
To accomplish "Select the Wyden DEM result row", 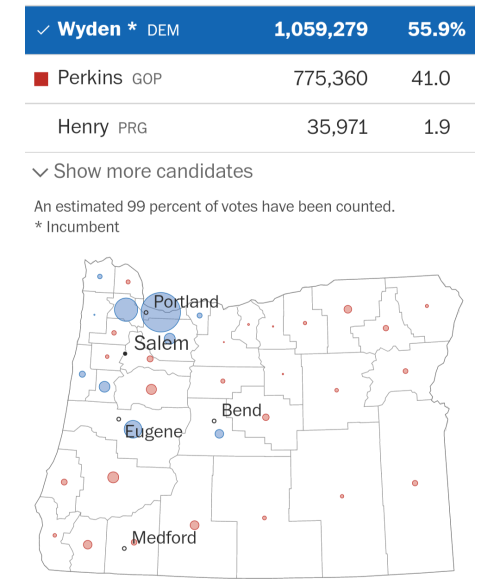I will 250,30.
